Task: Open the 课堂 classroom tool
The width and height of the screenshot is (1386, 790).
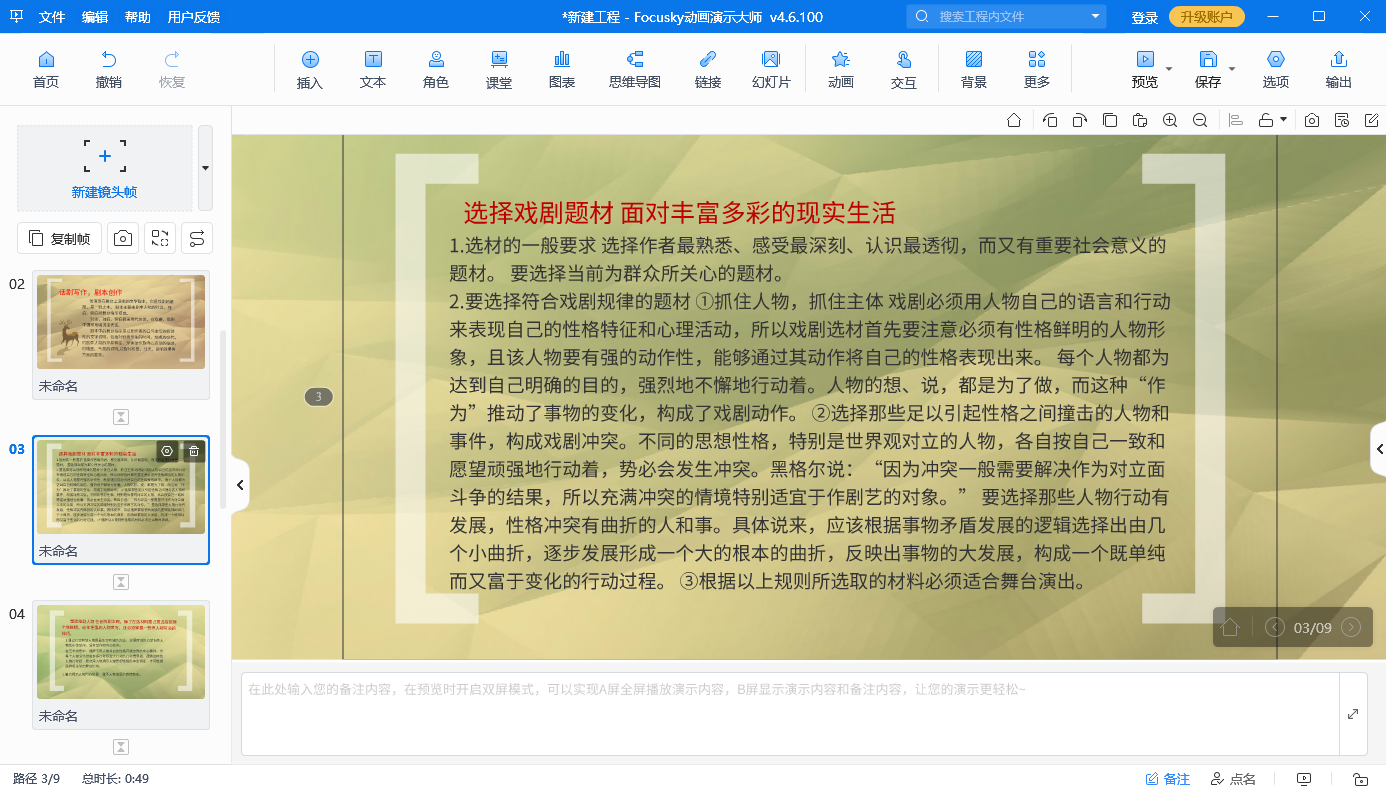Action: tap(499, 69)
